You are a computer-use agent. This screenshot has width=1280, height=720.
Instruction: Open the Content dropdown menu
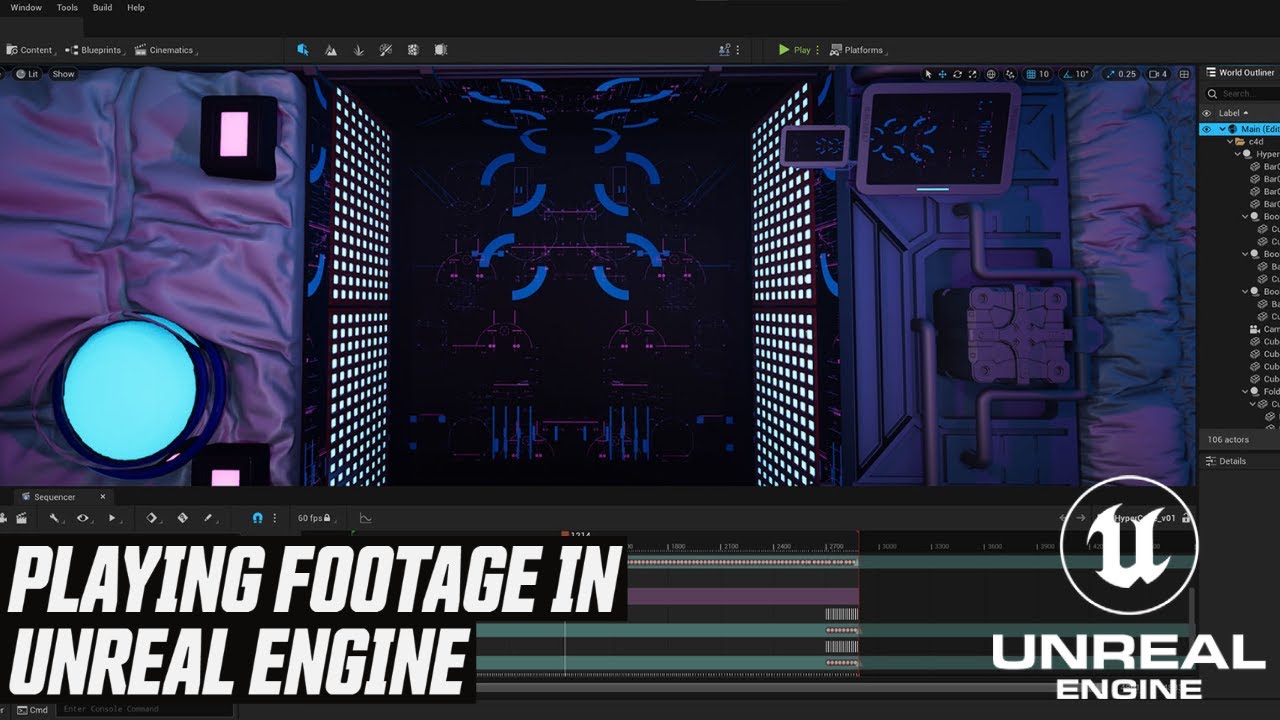point(30,50)
